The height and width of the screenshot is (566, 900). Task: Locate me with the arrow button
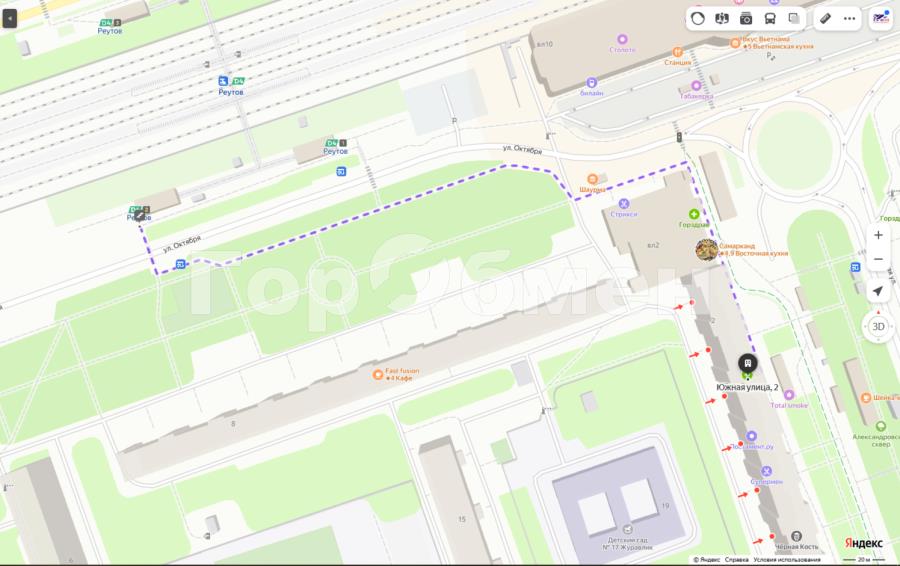click(x=878, y=291)
